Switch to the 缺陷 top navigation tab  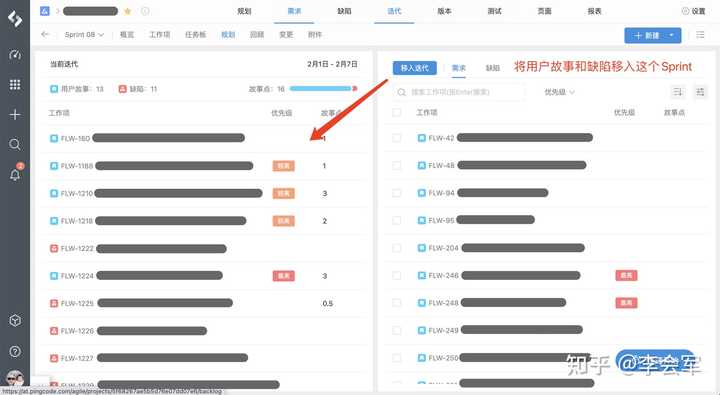[344, 11]
